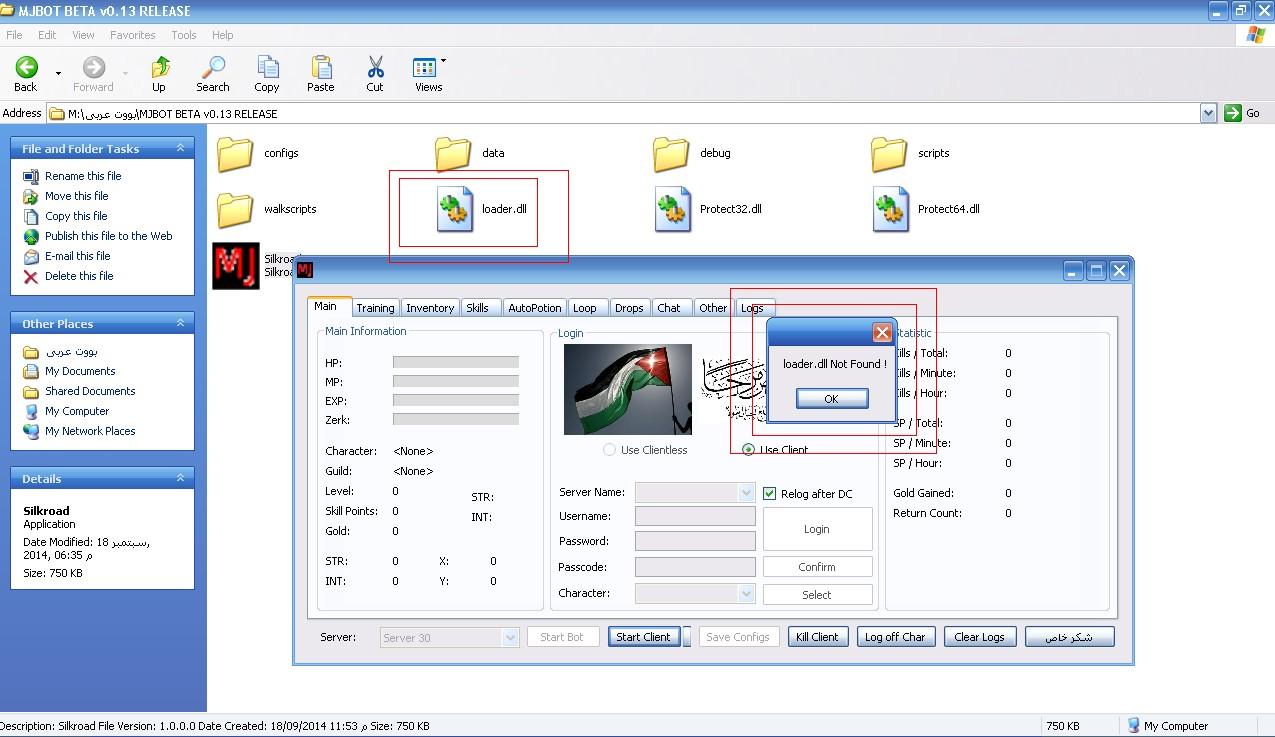Open the Favorites menu

[133, 35]
